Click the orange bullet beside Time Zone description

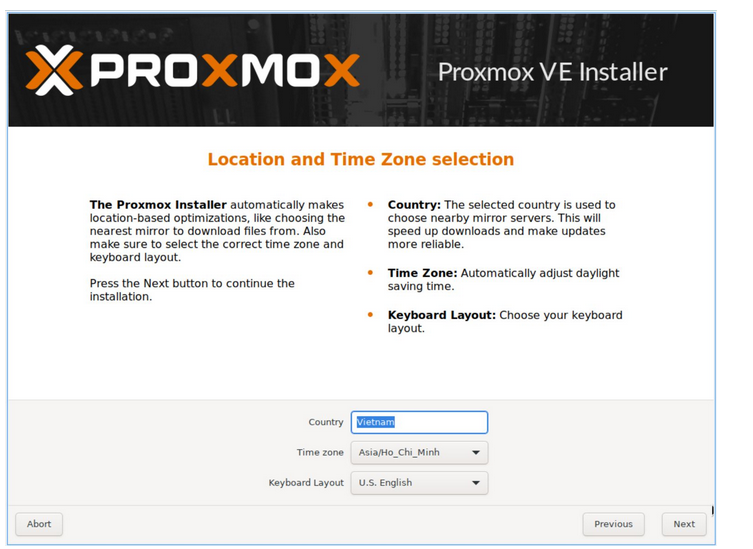pos(370,273)
